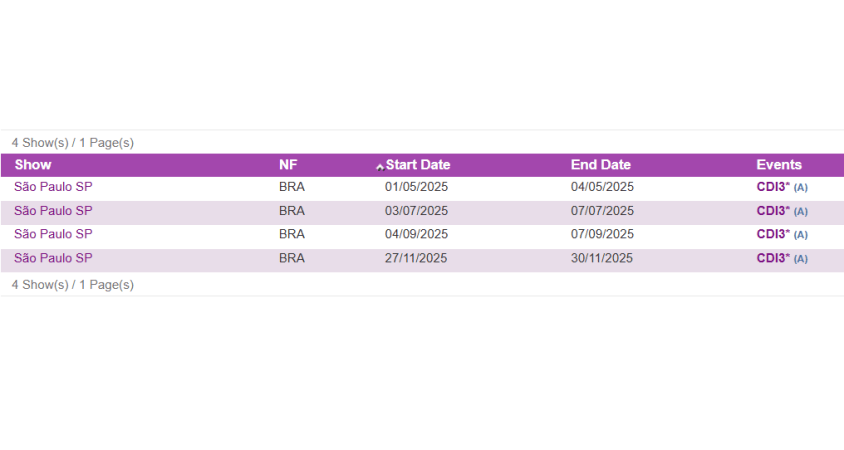
Task: Click the (A) marker in the last row
Action: 801,259
